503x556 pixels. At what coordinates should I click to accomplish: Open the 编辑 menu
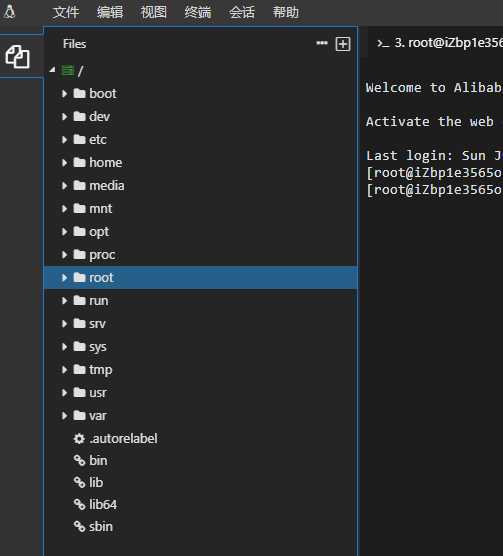(x=110, y=12)
